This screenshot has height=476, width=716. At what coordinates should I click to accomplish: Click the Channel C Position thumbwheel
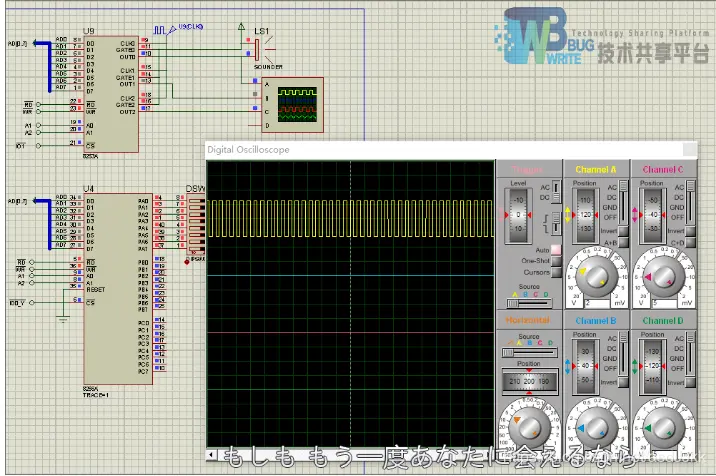coord(652,215)
